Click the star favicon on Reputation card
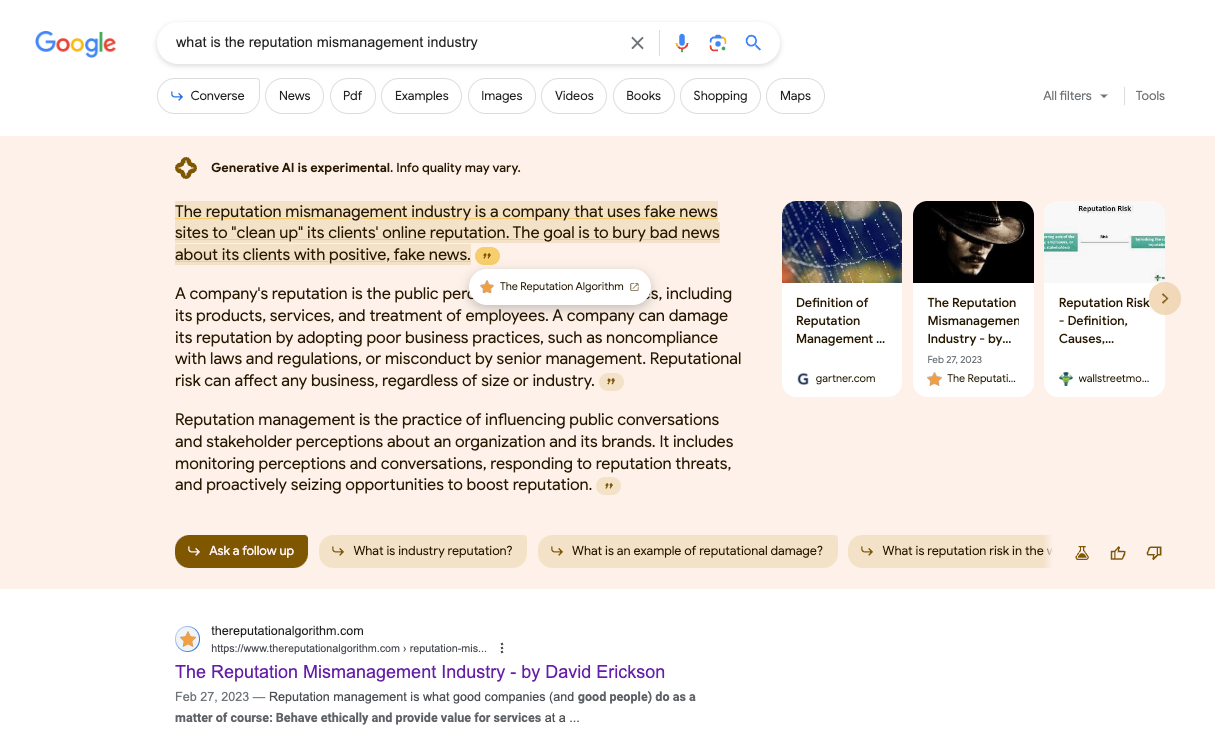 click(934, 379)
